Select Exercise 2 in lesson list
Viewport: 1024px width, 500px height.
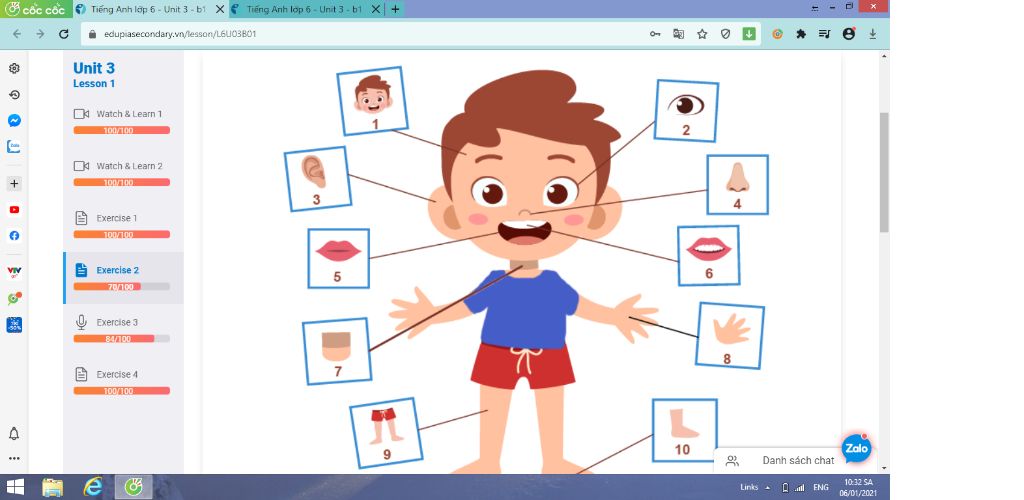coord(123,278)
